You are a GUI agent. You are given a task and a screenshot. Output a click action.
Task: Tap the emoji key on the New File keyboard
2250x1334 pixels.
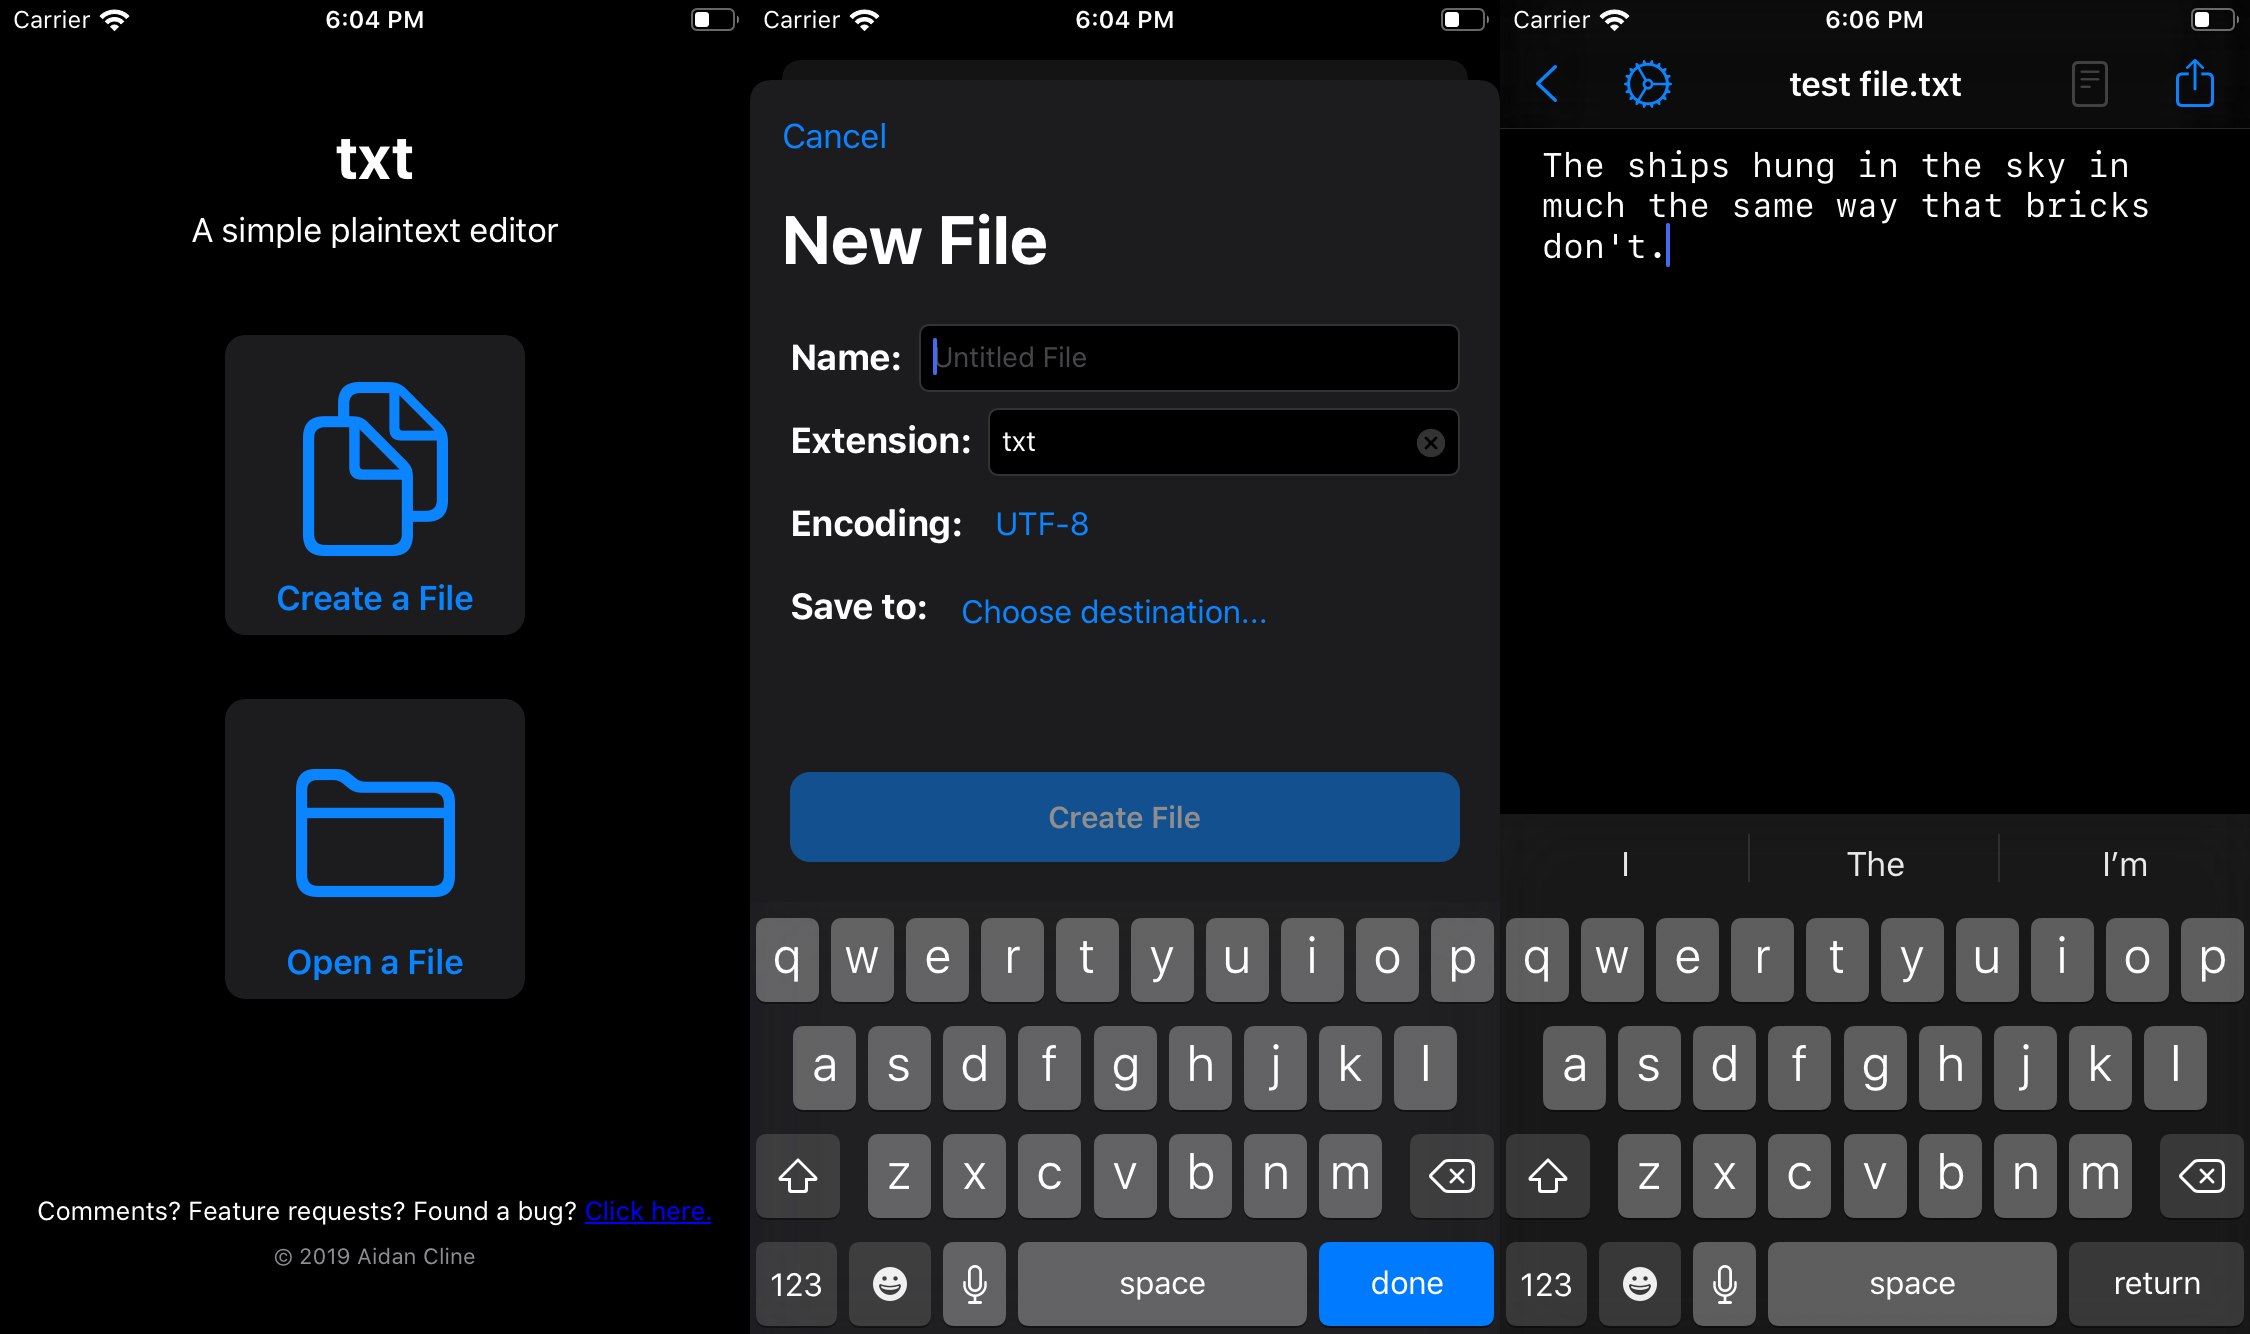890,1283
